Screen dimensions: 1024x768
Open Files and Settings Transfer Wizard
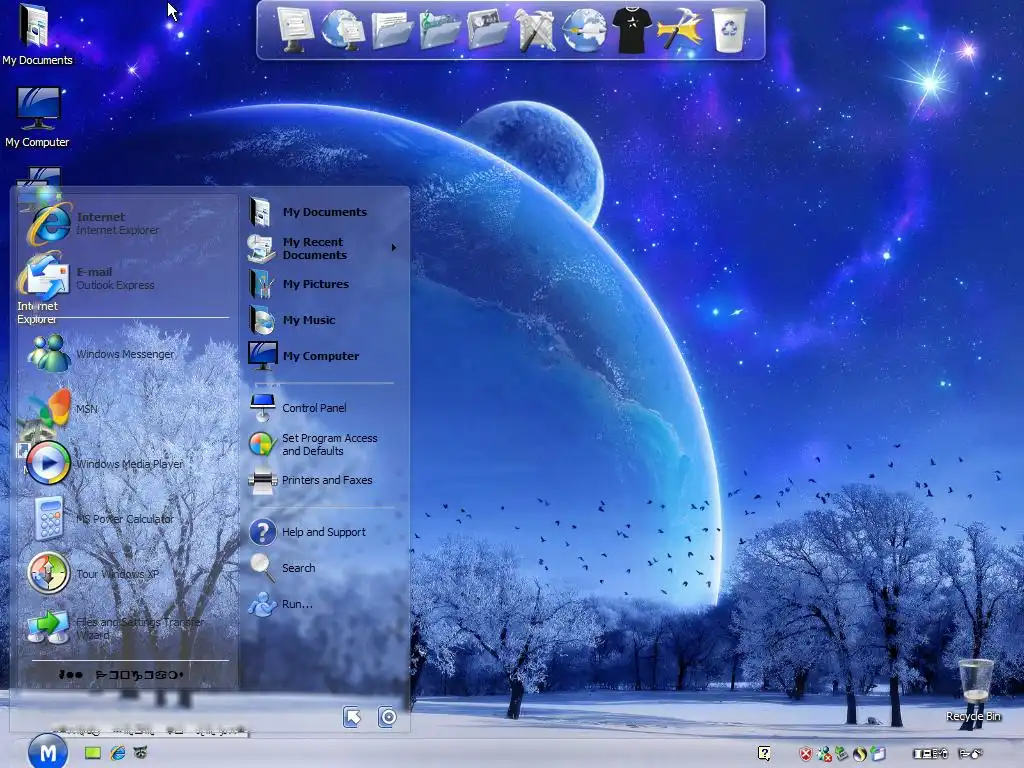pyautogui.click(x=127, y=628)
